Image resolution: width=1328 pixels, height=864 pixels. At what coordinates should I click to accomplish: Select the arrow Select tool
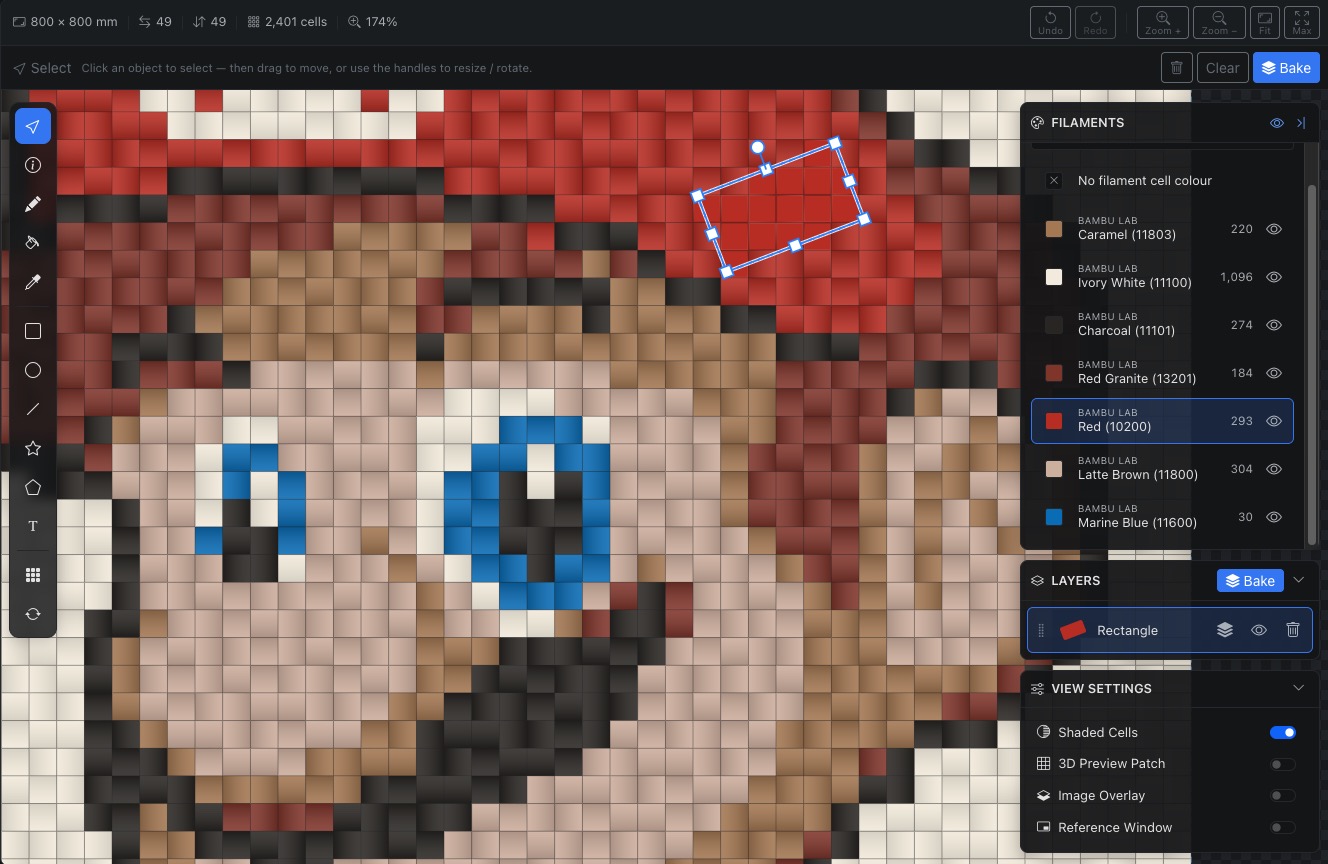pos(33,126)
